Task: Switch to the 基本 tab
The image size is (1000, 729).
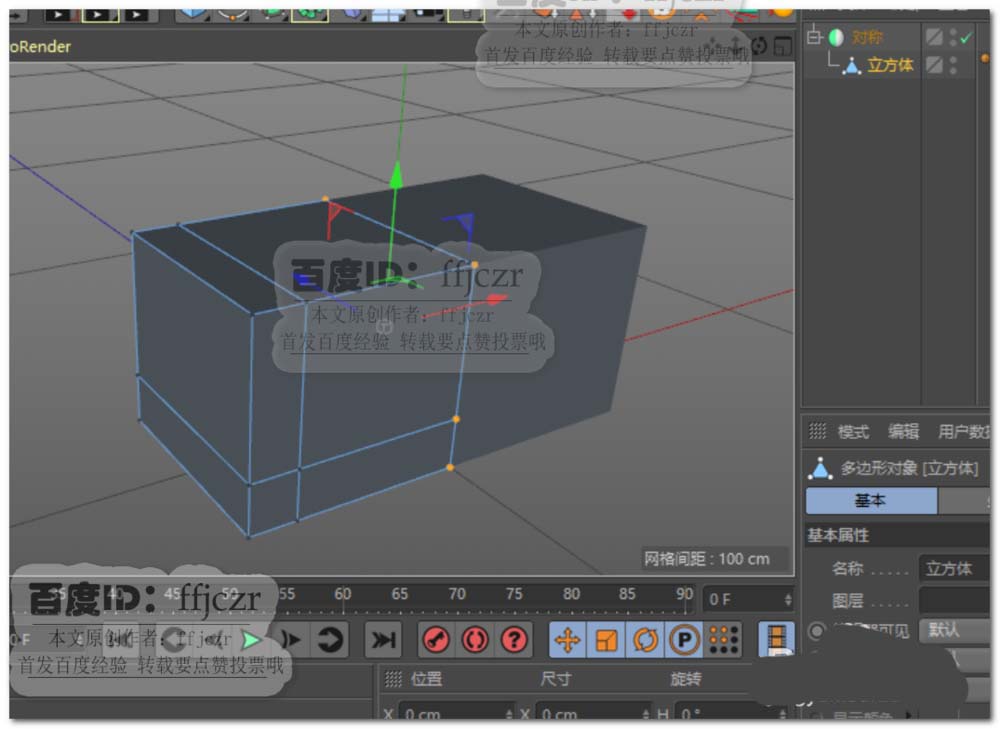Action: (871, 501)
